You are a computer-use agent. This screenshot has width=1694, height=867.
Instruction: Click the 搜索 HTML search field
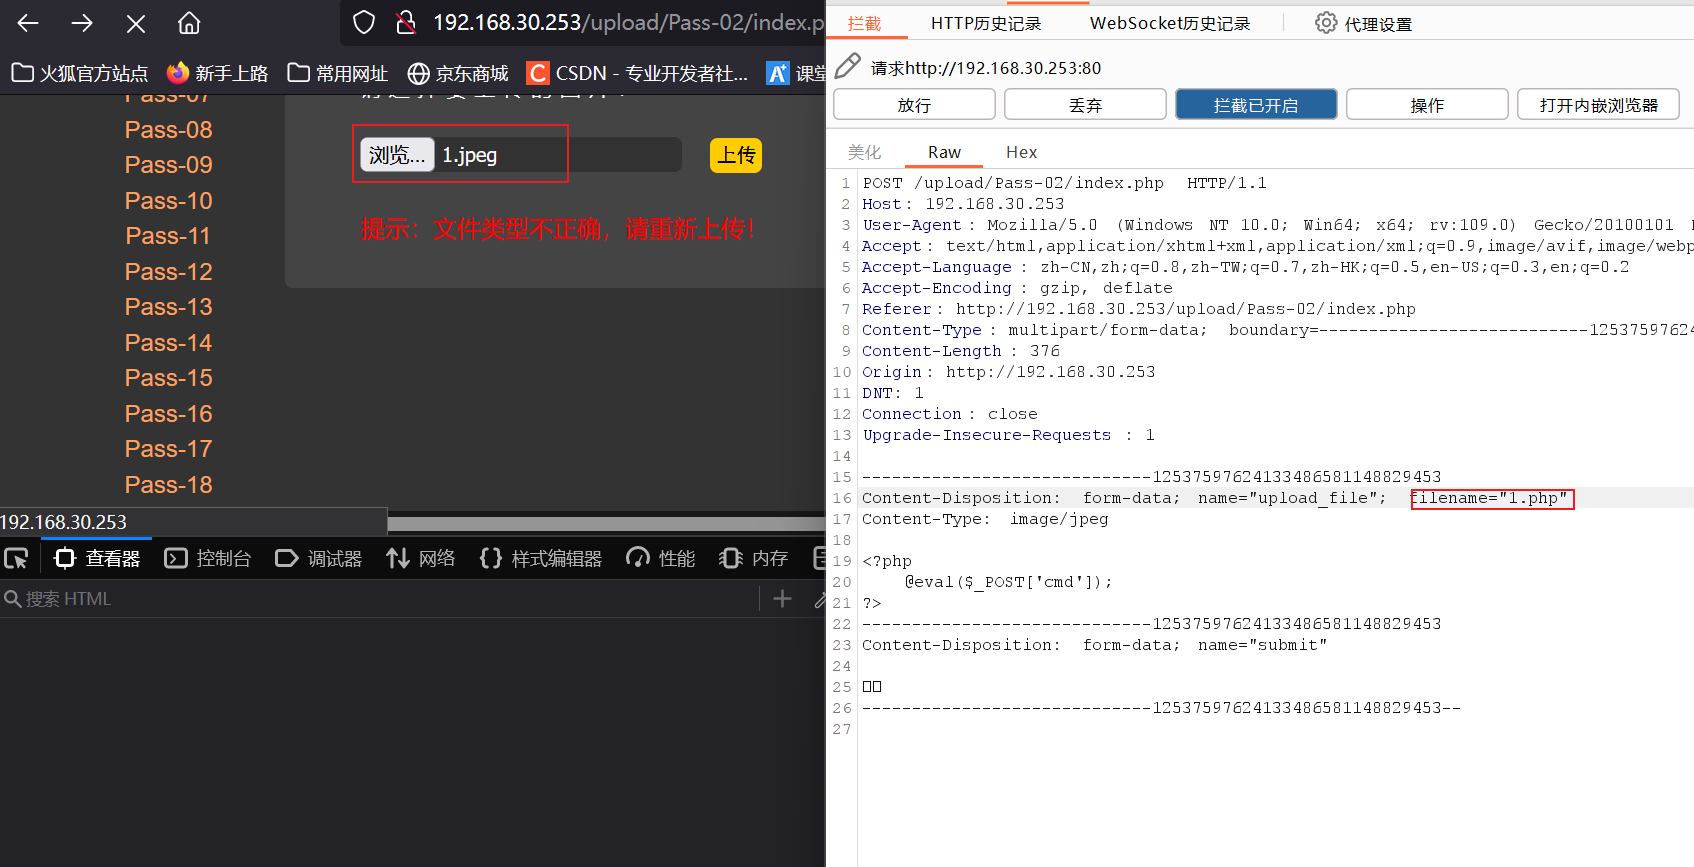click(380, 599)
